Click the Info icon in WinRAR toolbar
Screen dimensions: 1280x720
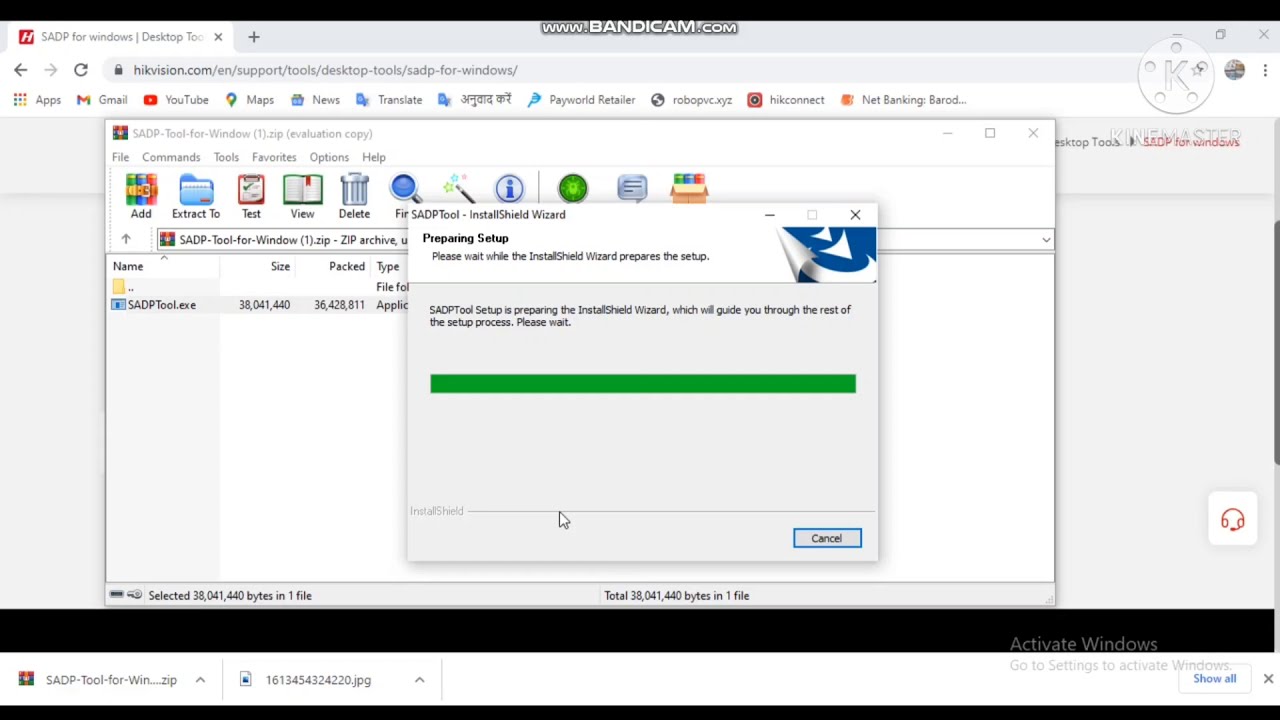click(509, 188)
